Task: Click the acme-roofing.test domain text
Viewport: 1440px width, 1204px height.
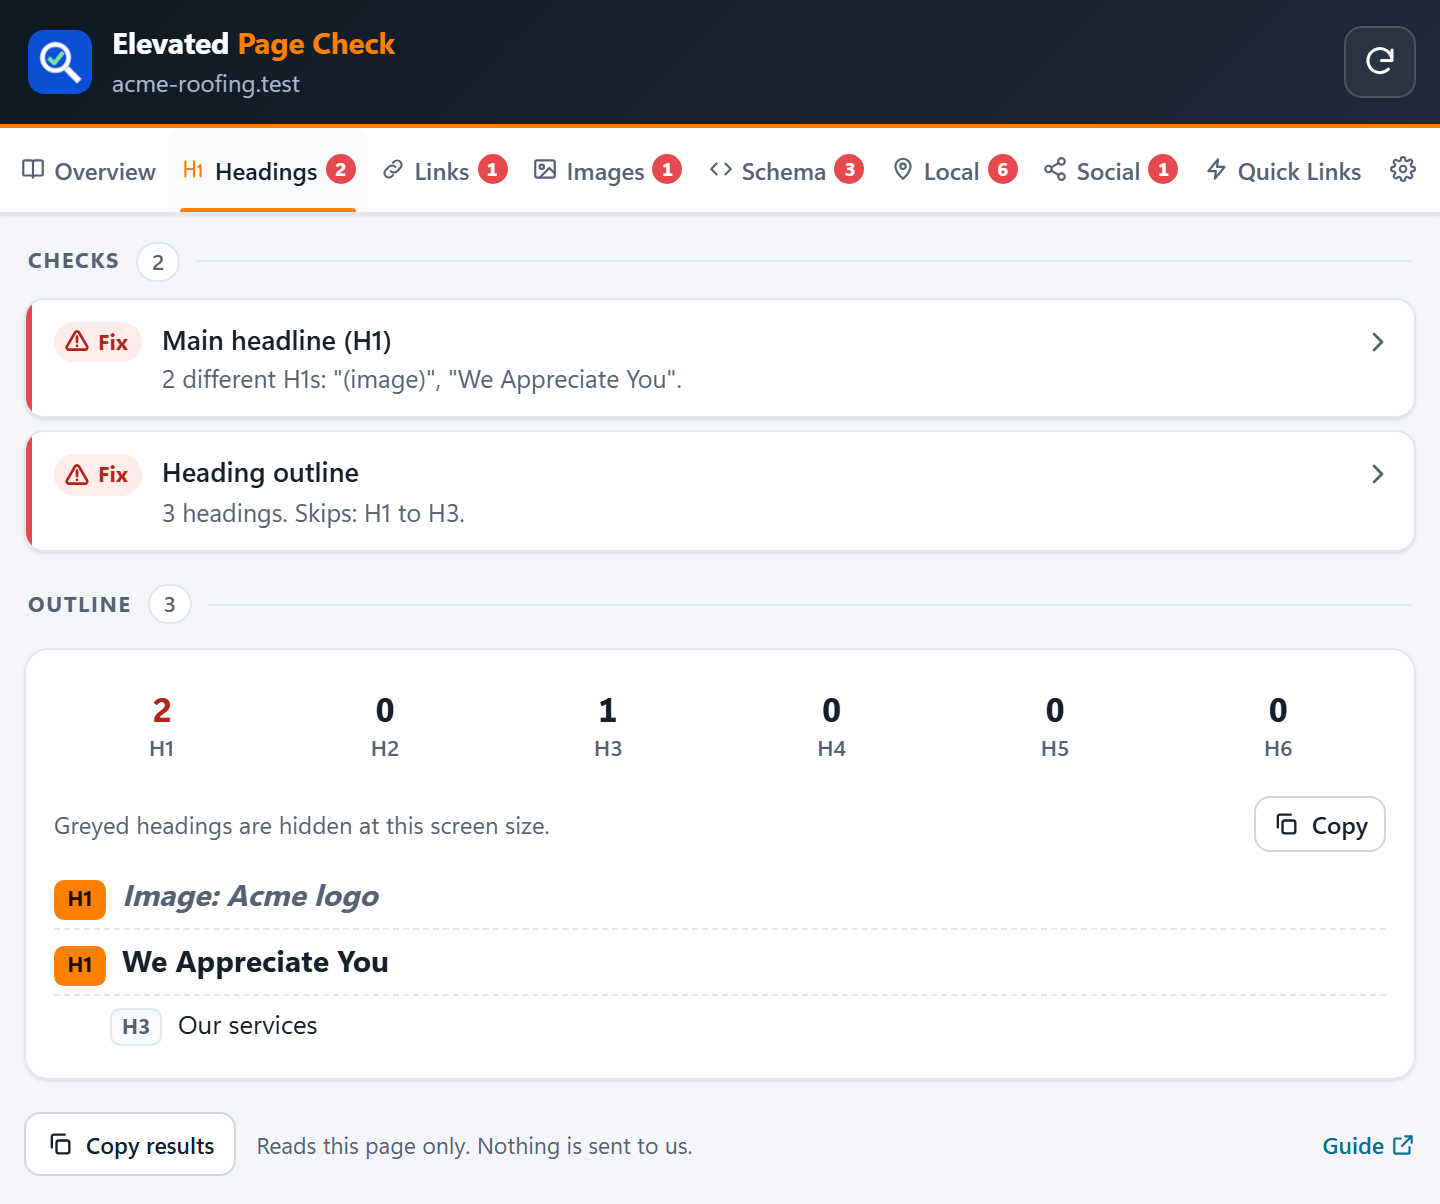Action: (x=206, y=84)
